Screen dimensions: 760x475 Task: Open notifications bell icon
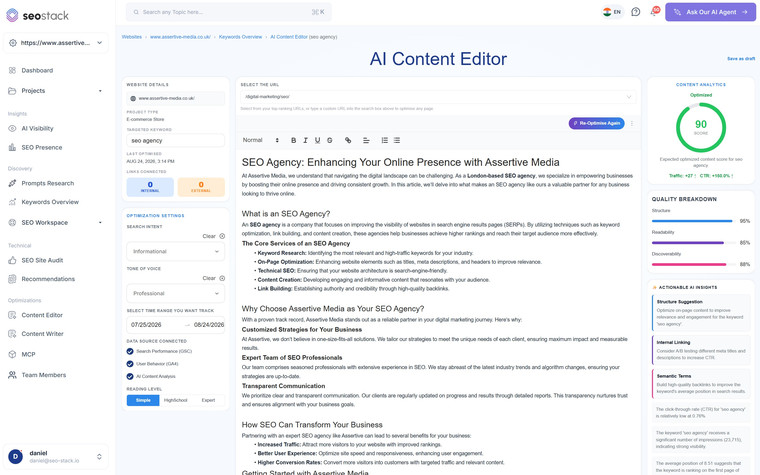click(654, 12)
